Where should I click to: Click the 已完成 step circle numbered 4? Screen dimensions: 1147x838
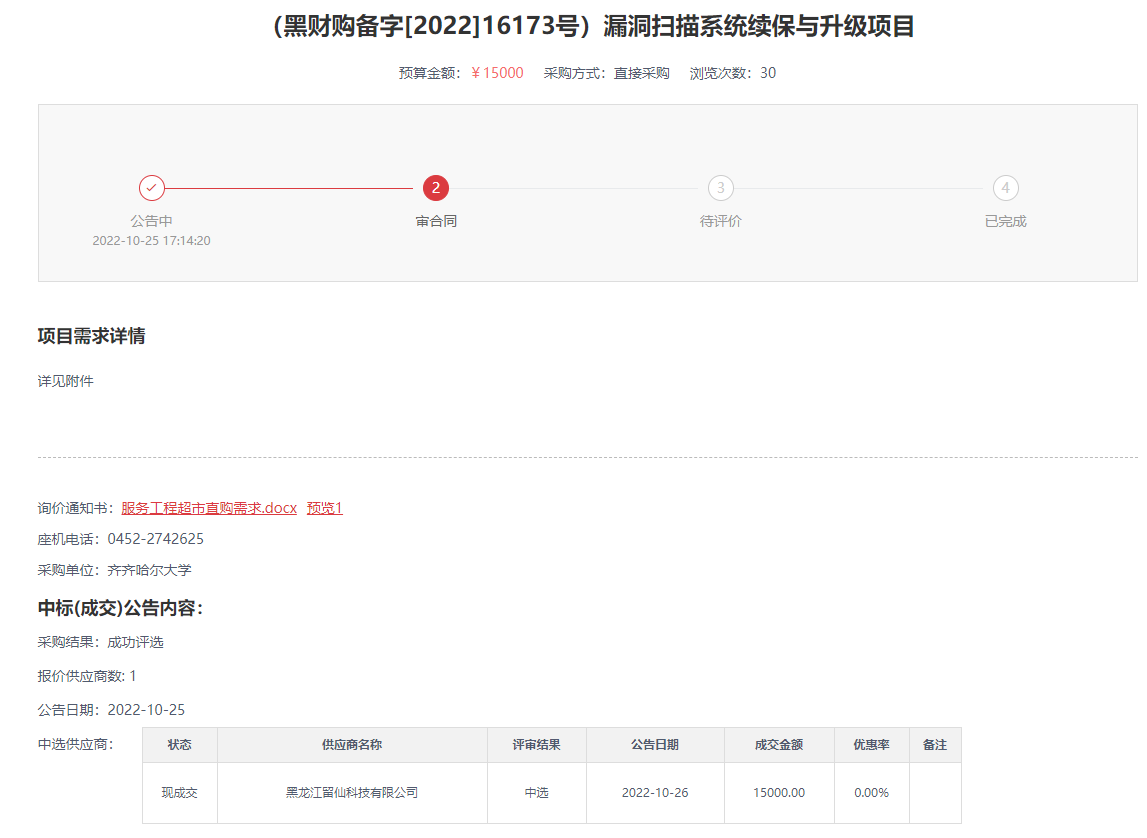[1004, 188]
